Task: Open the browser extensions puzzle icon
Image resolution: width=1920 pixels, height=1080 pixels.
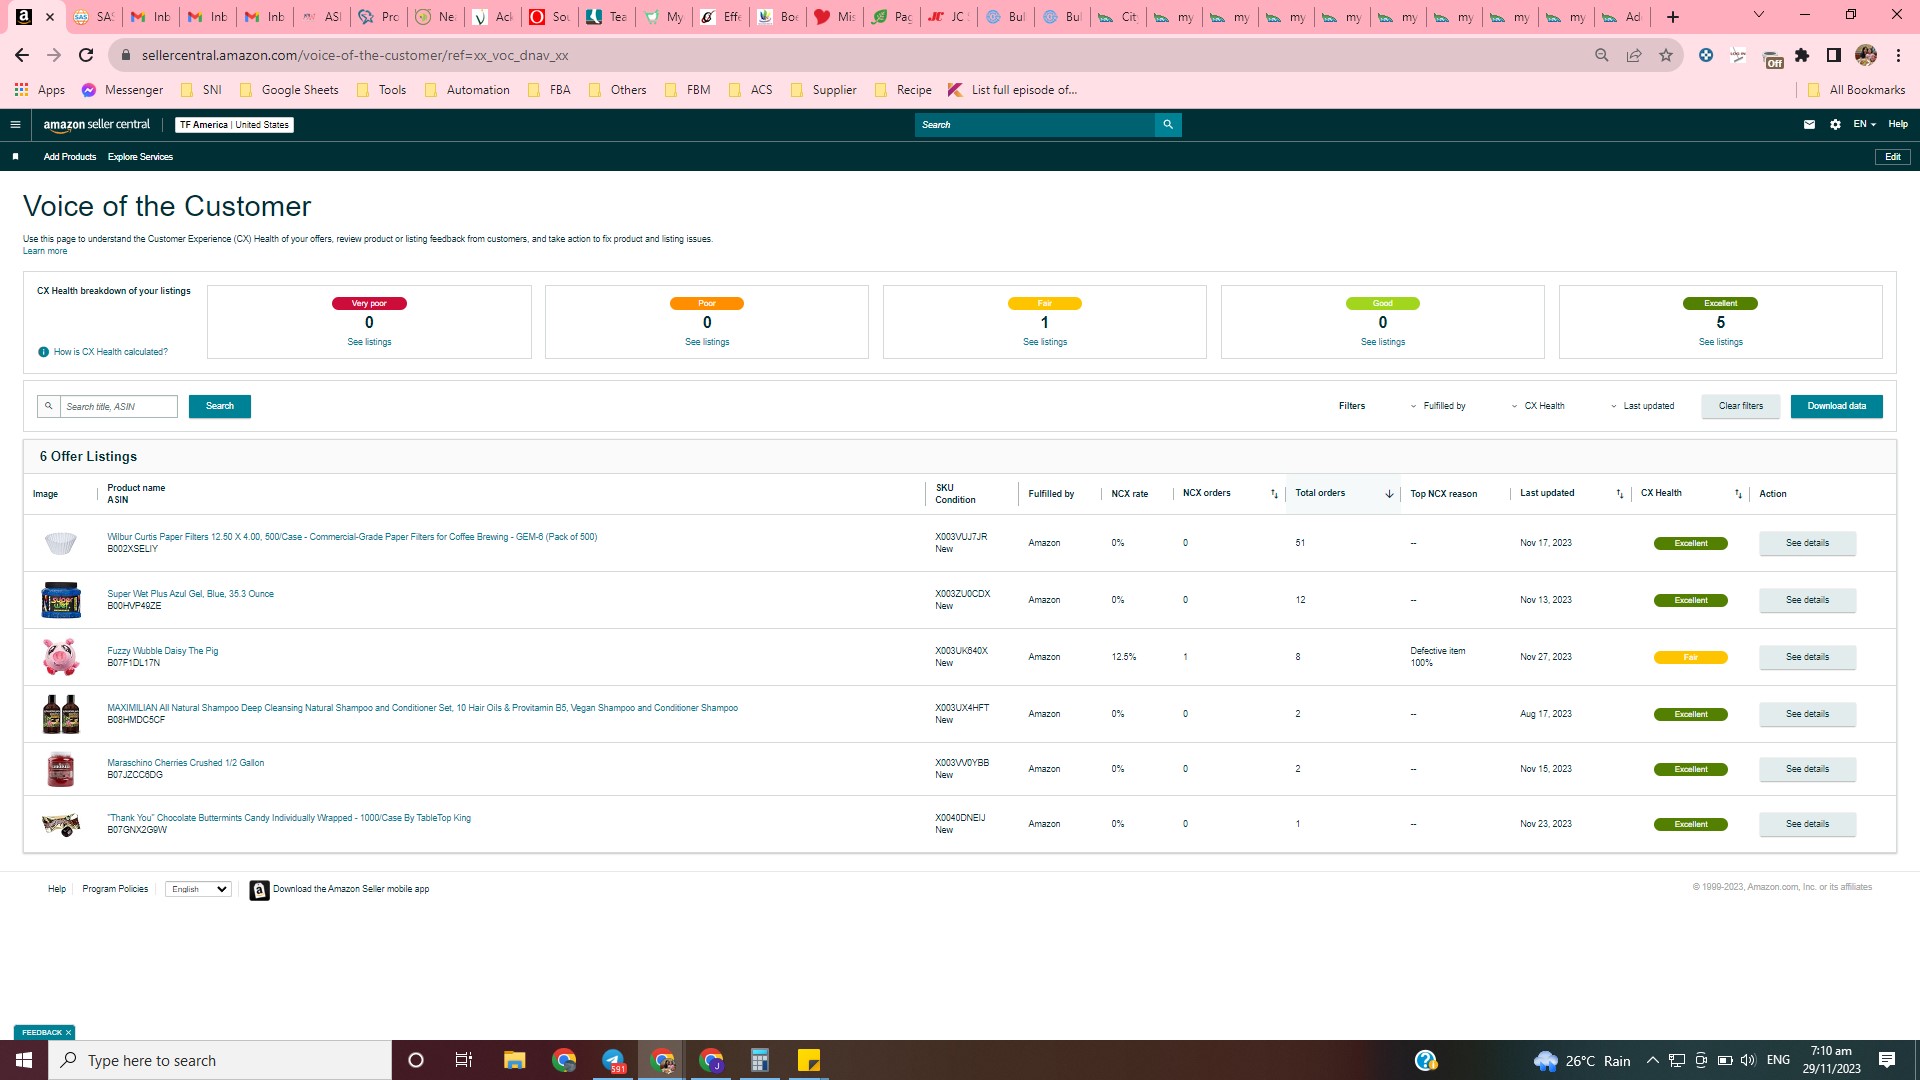Action: [1802, 55]
